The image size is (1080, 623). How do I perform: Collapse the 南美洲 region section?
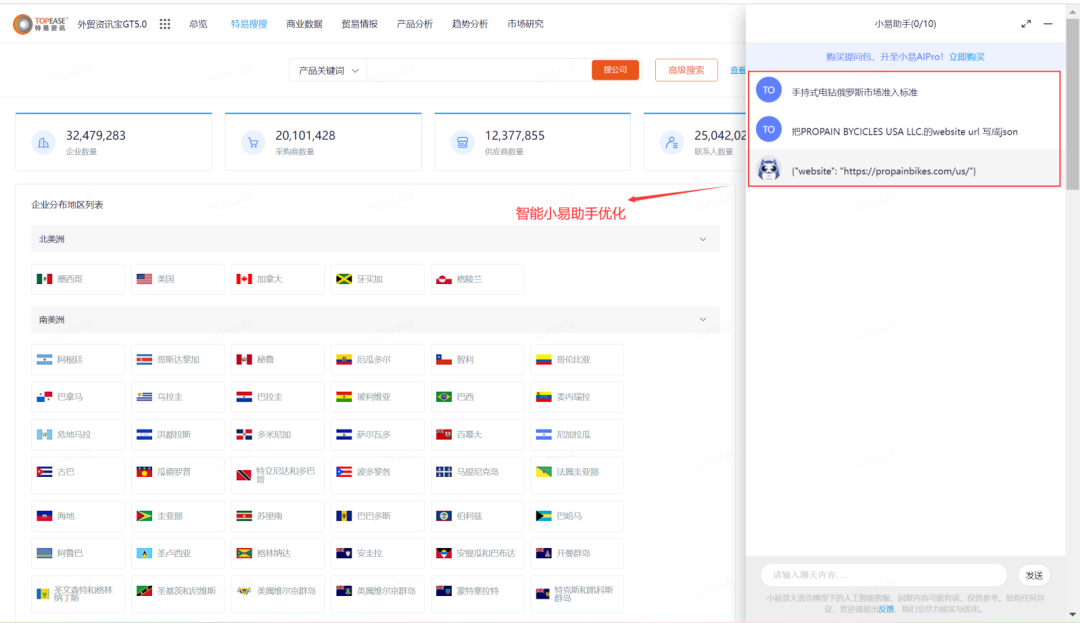tap(704, 321)
